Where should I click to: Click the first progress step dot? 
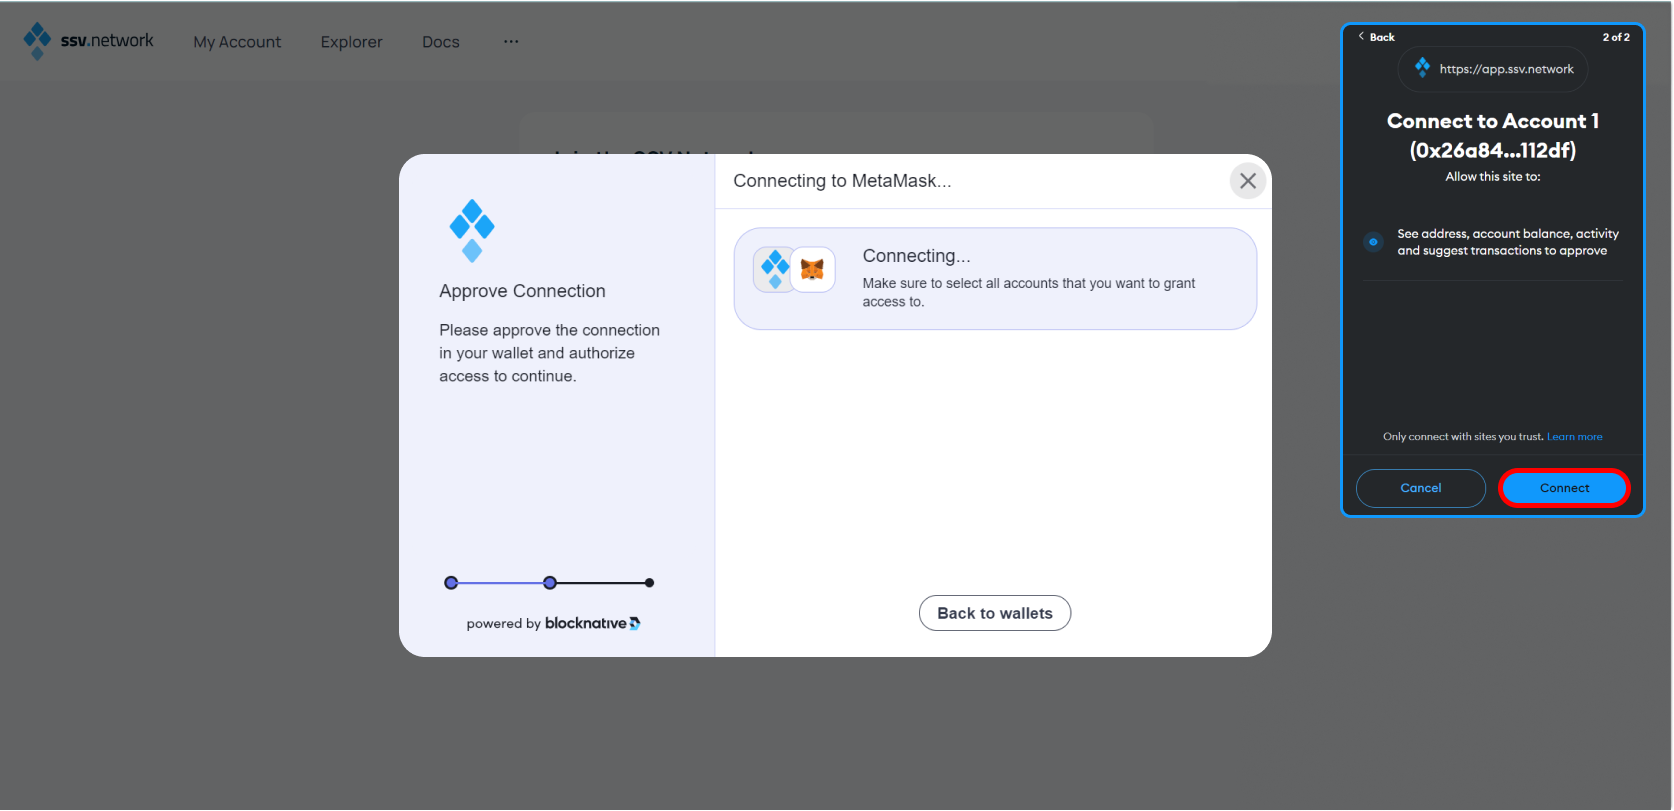tap(451, 583)
